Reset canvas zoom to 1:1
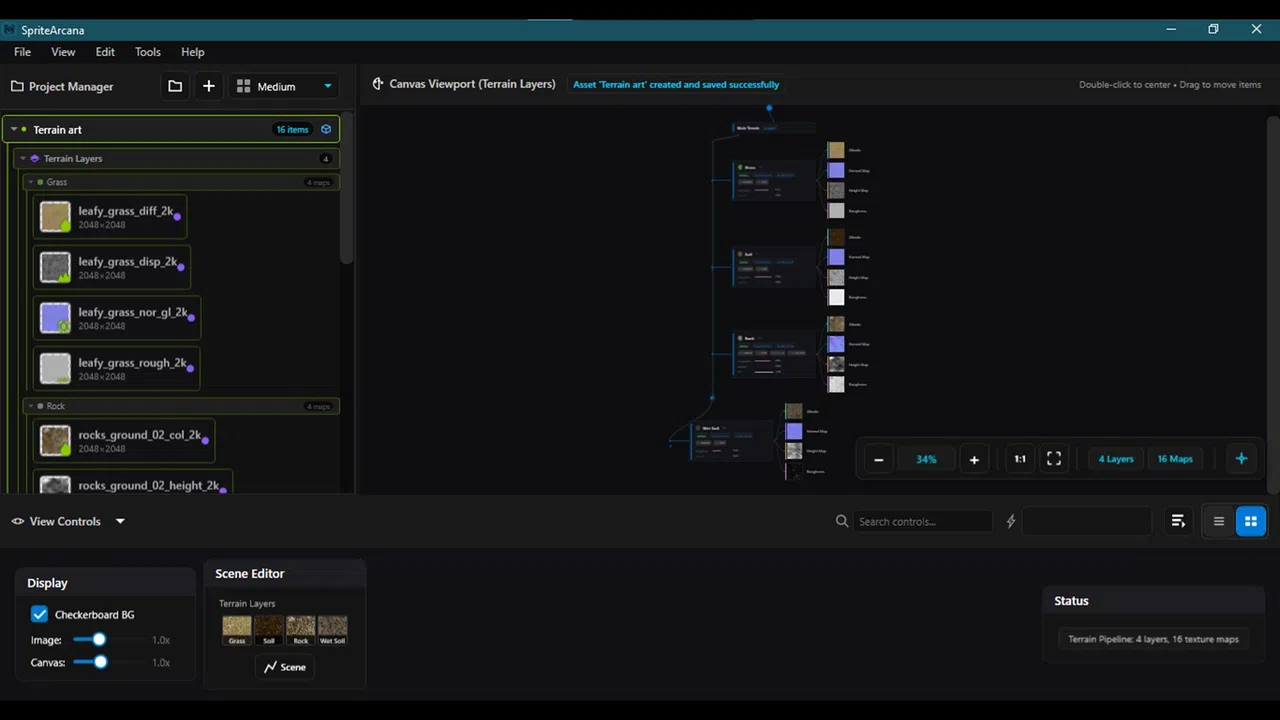Image resolution: width=1280 pixels, height=720 pixels. (1020, 459)
